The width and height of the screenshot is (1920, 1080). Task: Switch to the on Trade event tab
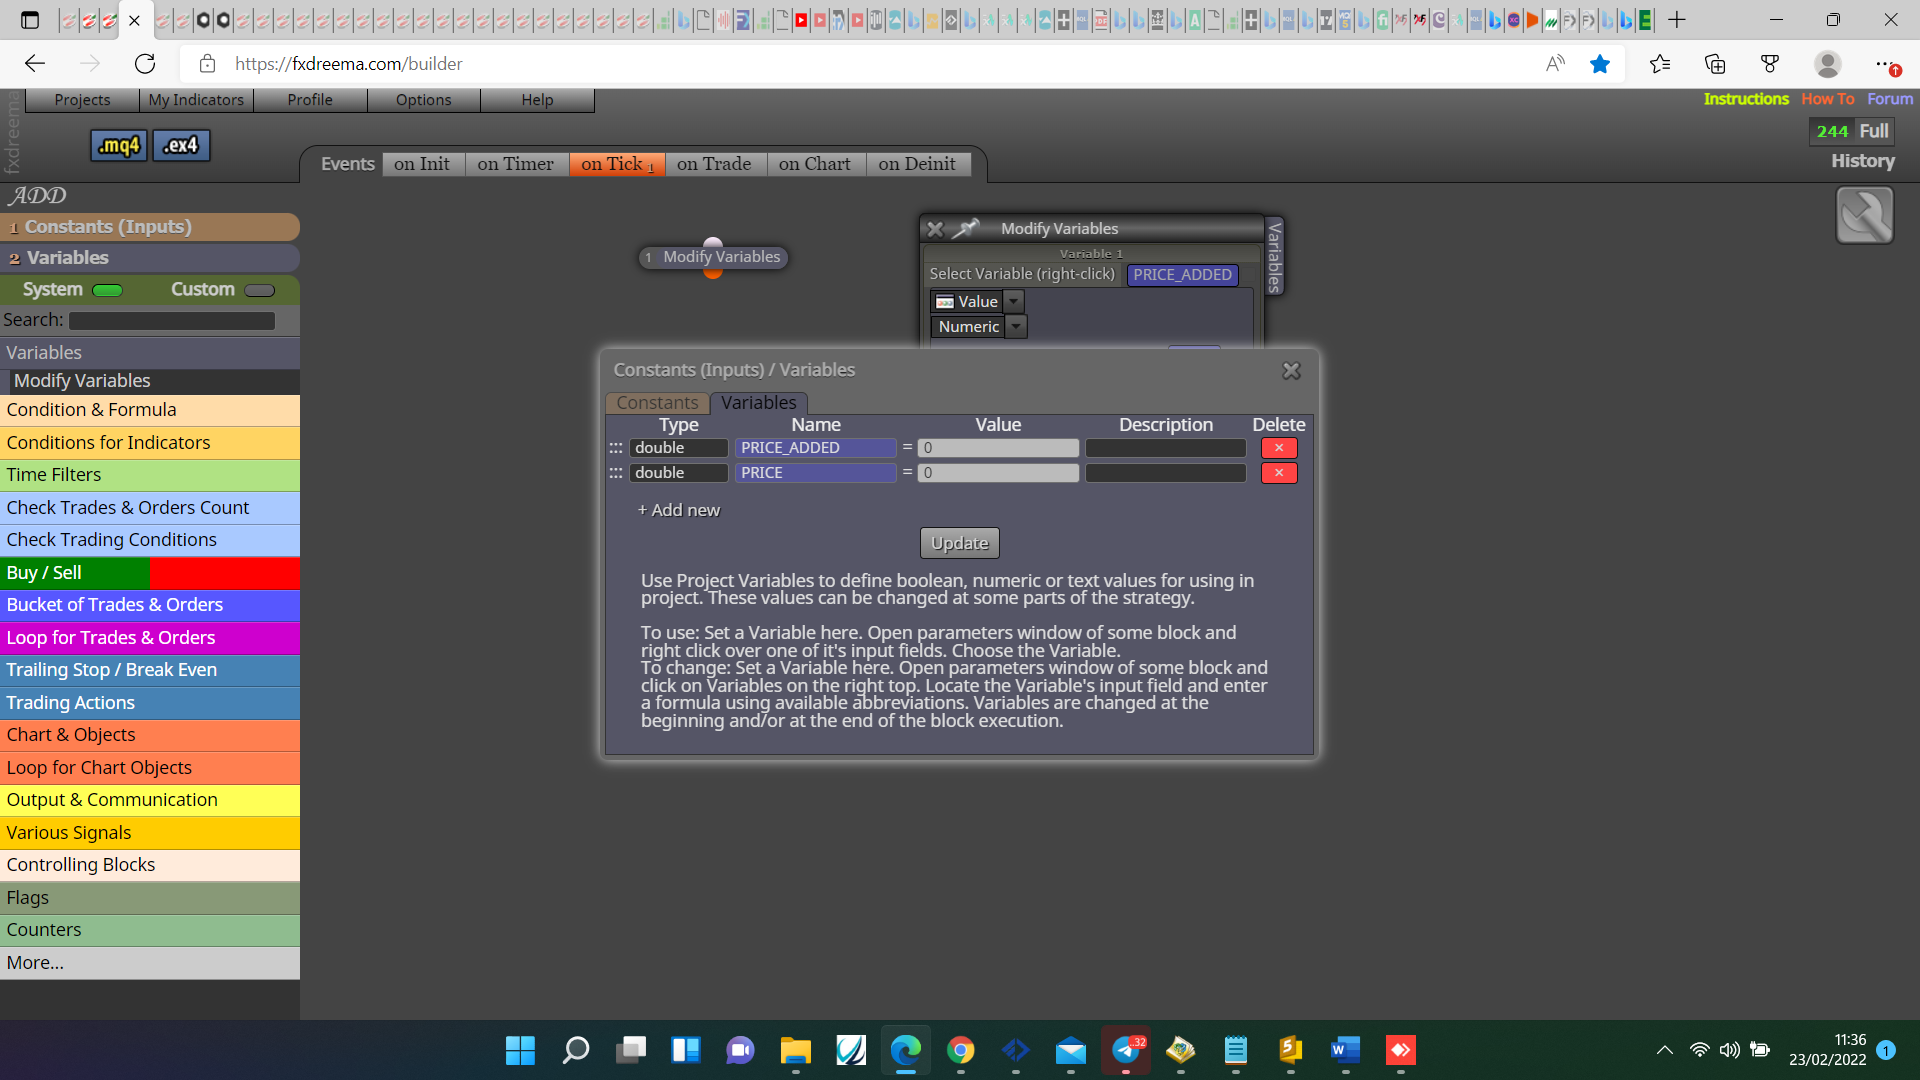tap(714, 164)
